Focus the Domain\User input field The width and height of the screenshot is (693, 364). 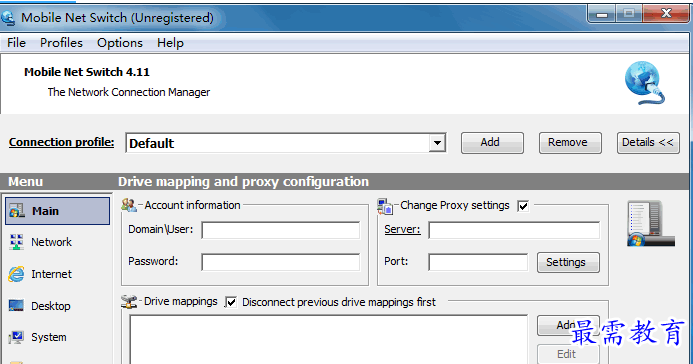point(281,230)
